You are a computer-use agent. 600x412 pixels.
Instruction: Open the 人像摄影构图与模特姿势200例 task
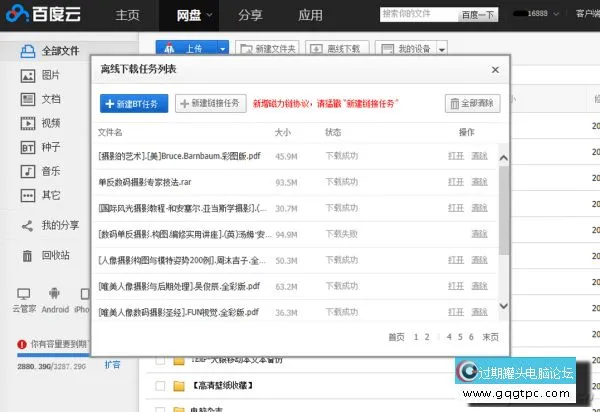(x=456, y=260)
